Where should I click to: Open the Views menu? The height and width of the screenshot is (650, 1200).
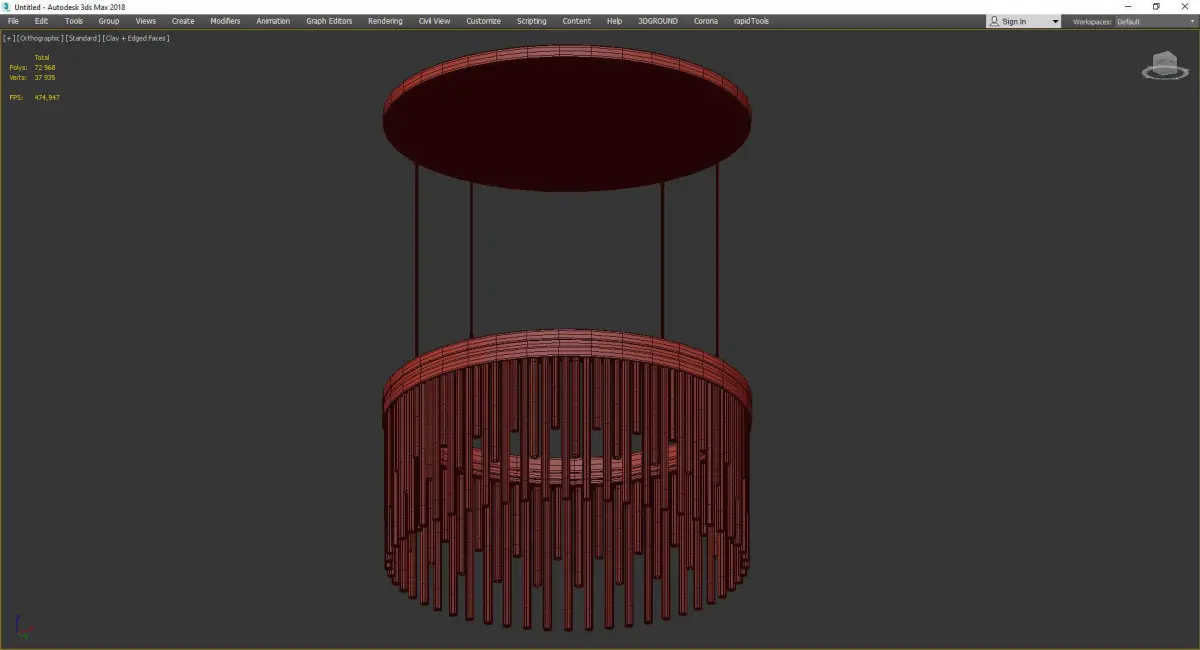pyautogui.click(x=146, y=21)
